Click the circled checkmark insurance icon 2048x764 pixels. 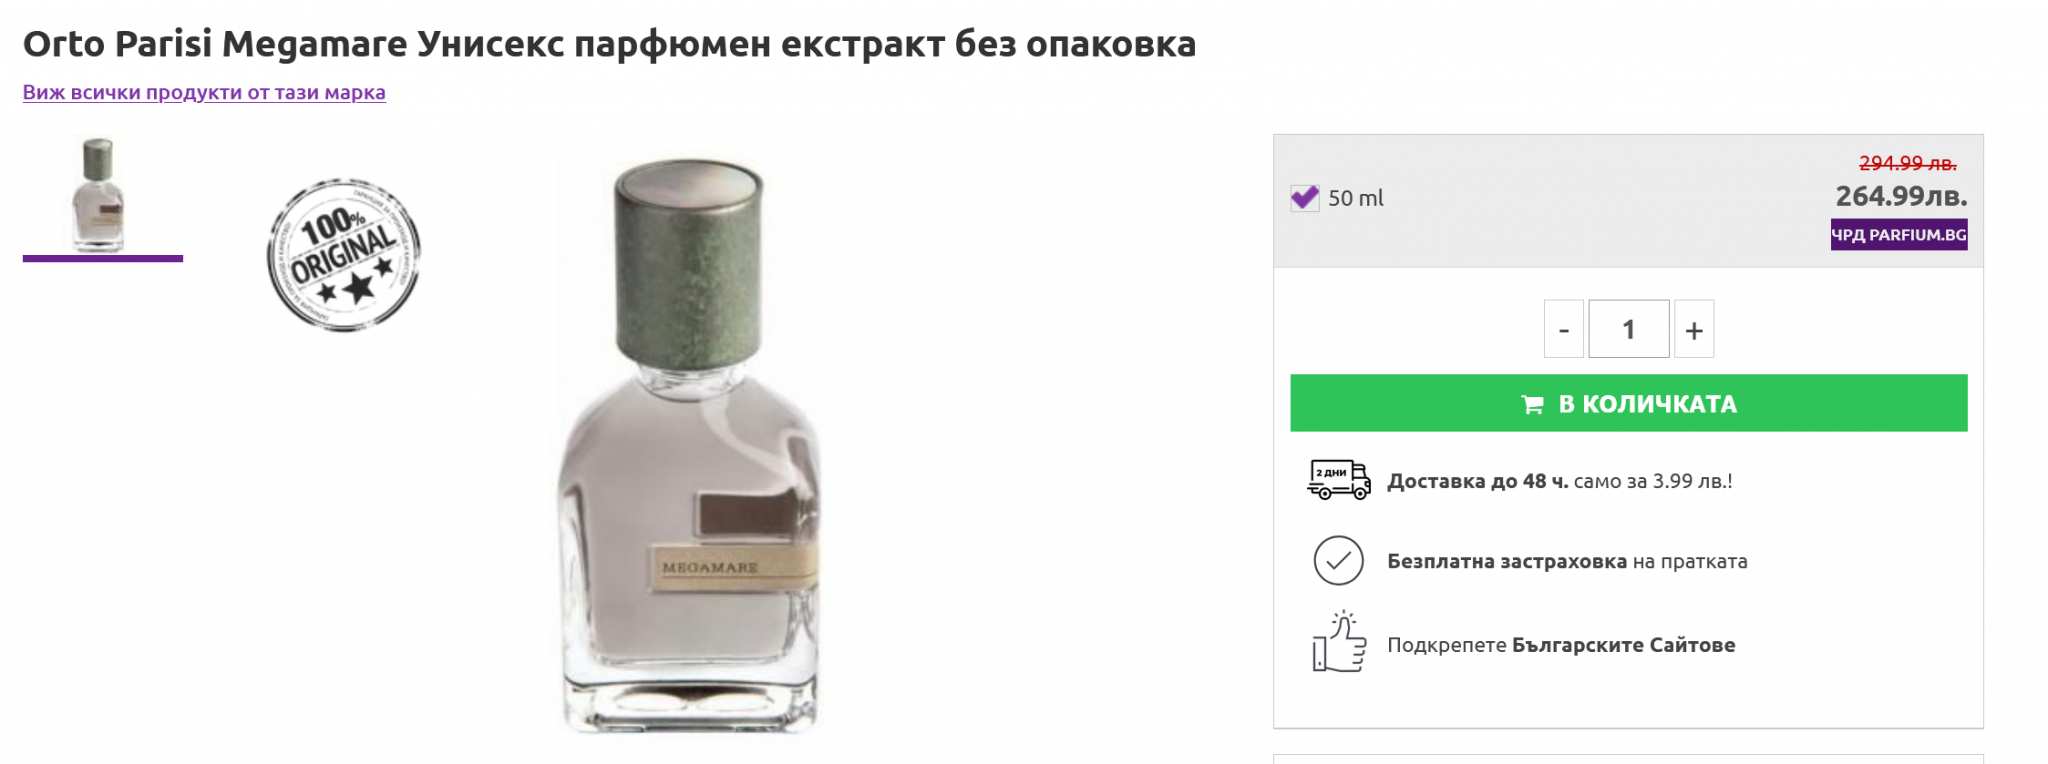pyautogui.click(x=1338, y=560)
